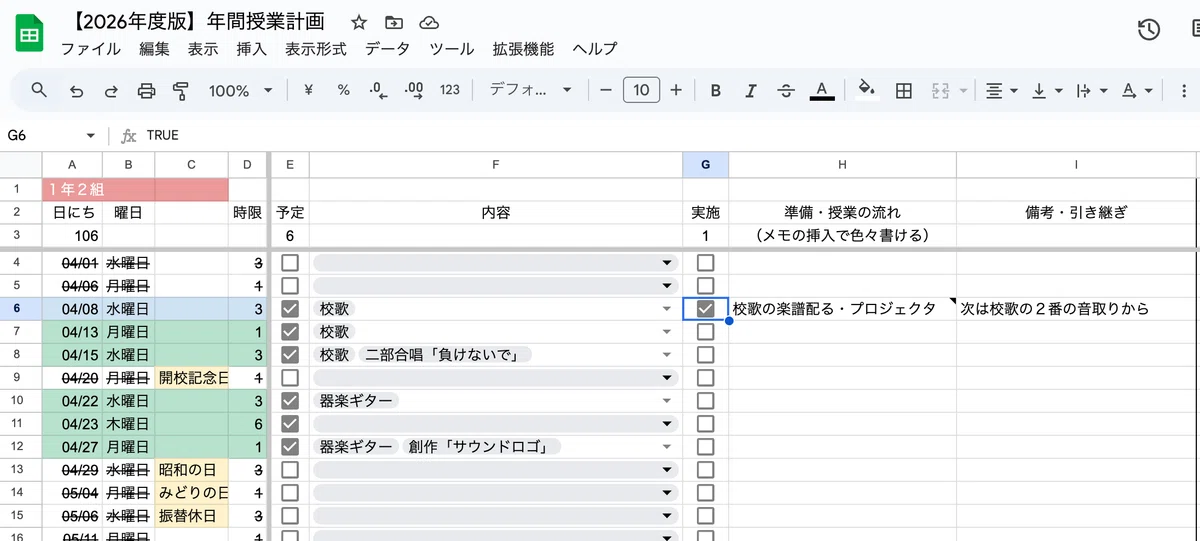Print the spreadsheet
The height and width of the screenshot is (541, 1200).
tap(146, 91)
